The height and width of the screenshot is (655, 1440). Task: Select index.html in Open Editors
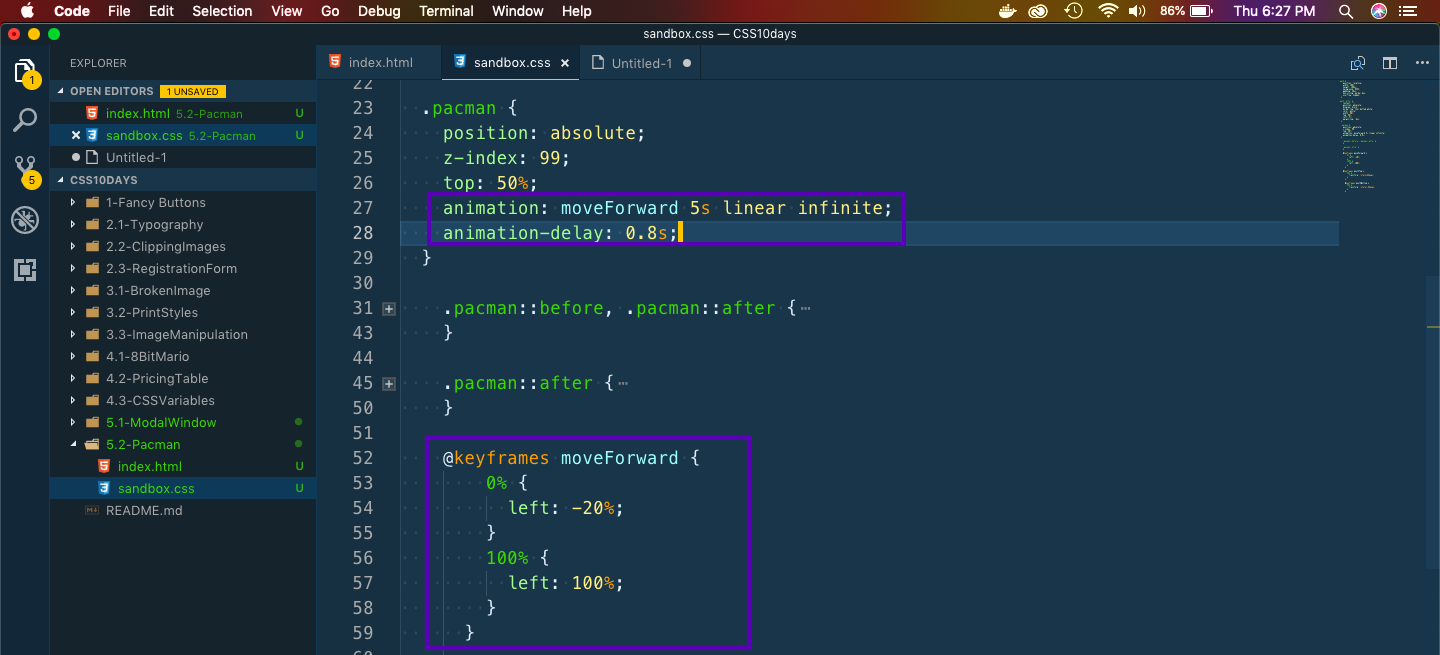pos(138,113)
